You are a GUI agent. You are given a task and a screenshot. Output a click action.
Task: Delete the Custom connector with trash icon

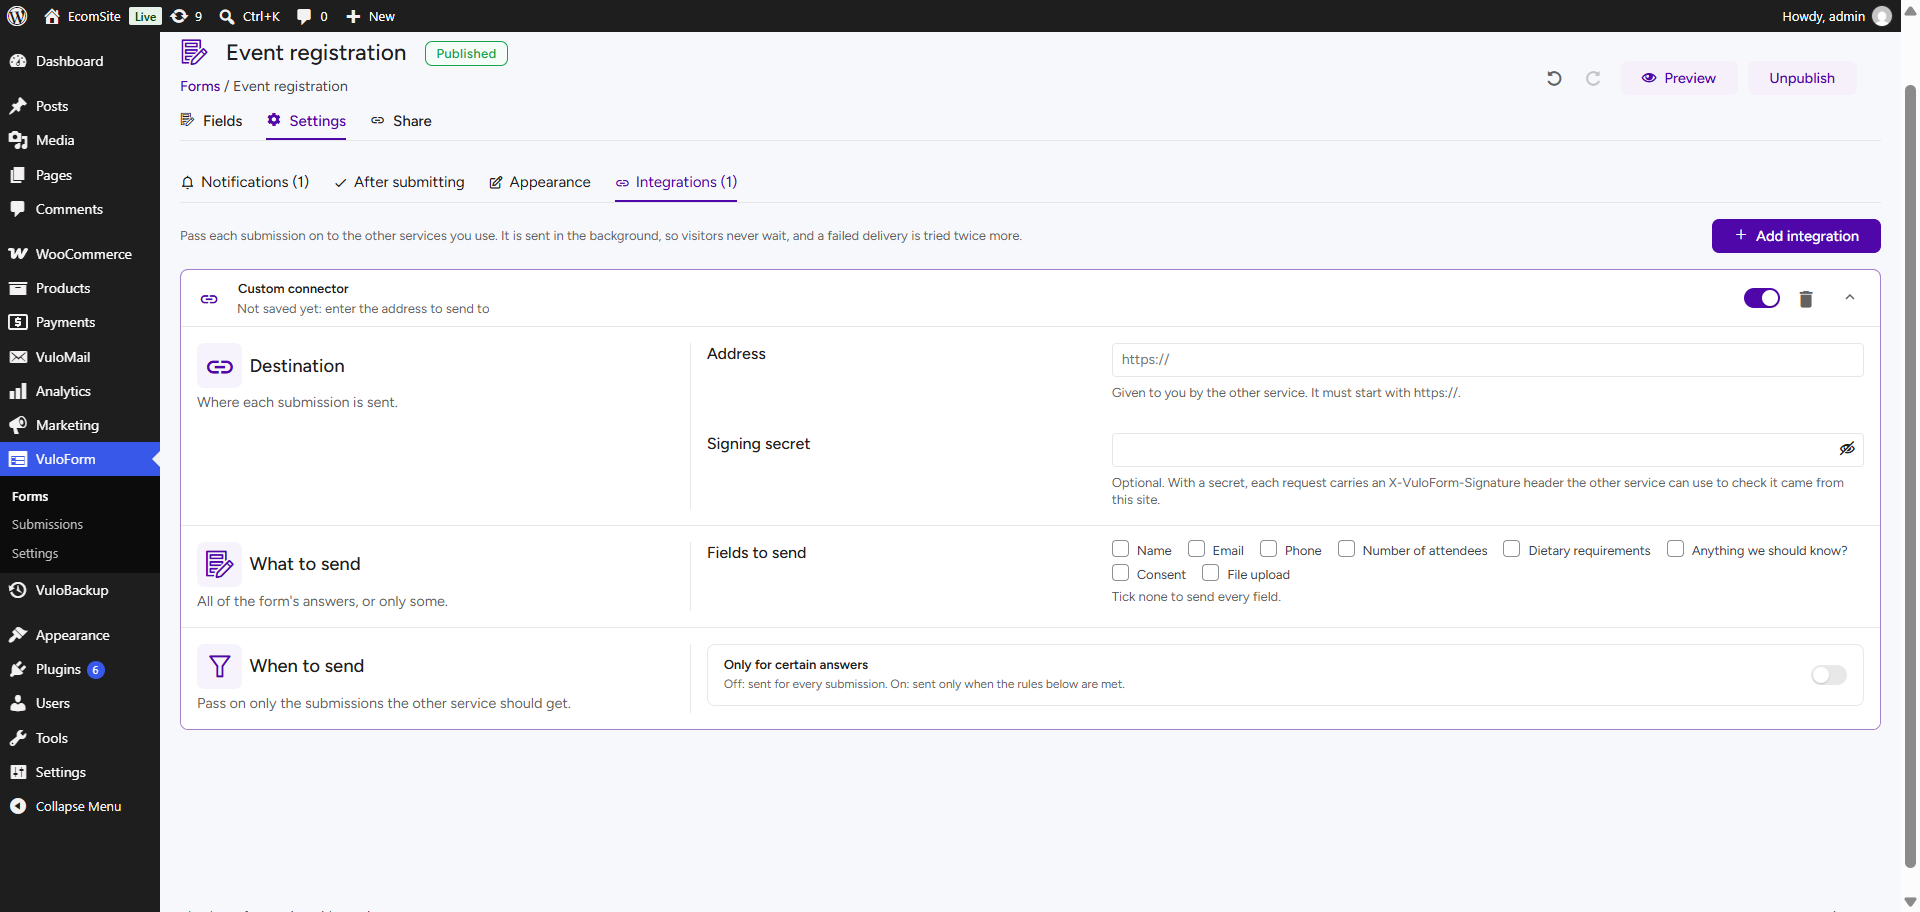click(1805, 299)
